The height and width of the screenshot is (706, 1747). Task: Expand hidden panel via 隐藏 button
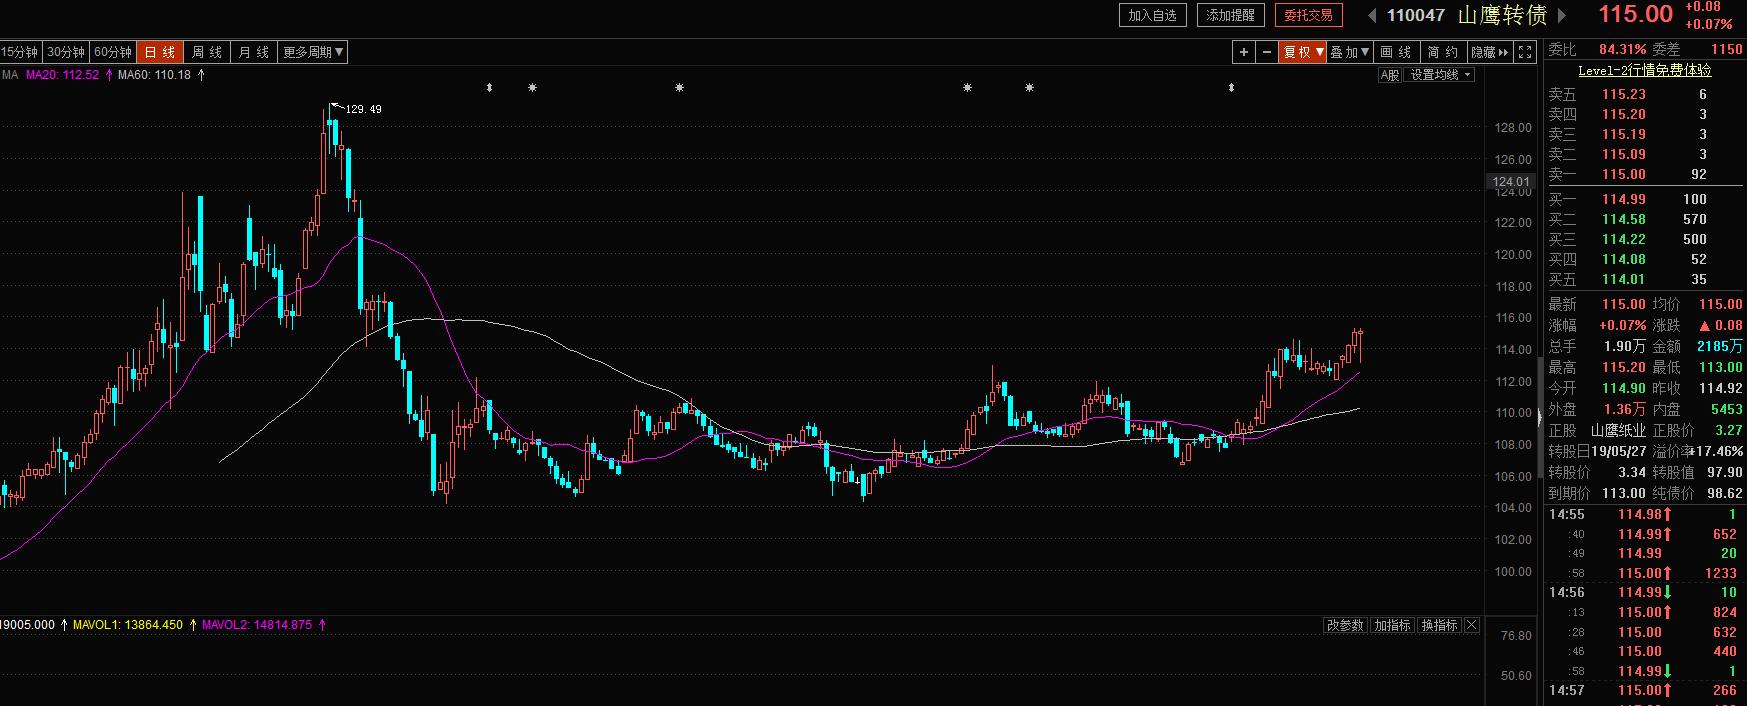tap(1489, 52)
